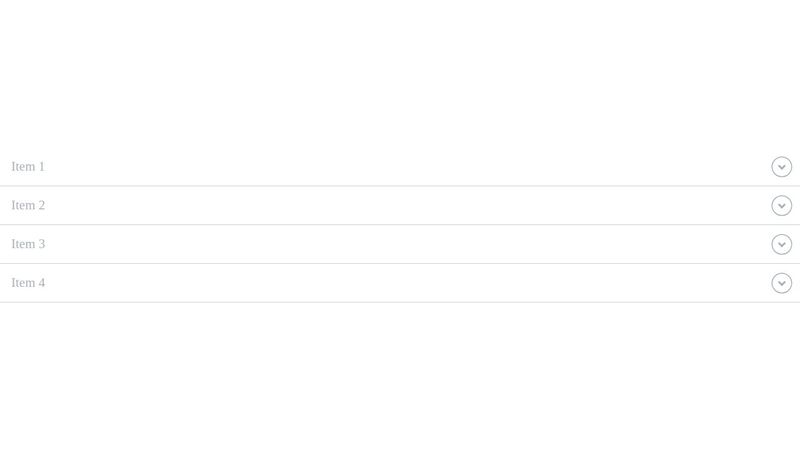Expand Item 1 using its circled chevron
This screenshot has width=800, height=450.
(781, 167)
